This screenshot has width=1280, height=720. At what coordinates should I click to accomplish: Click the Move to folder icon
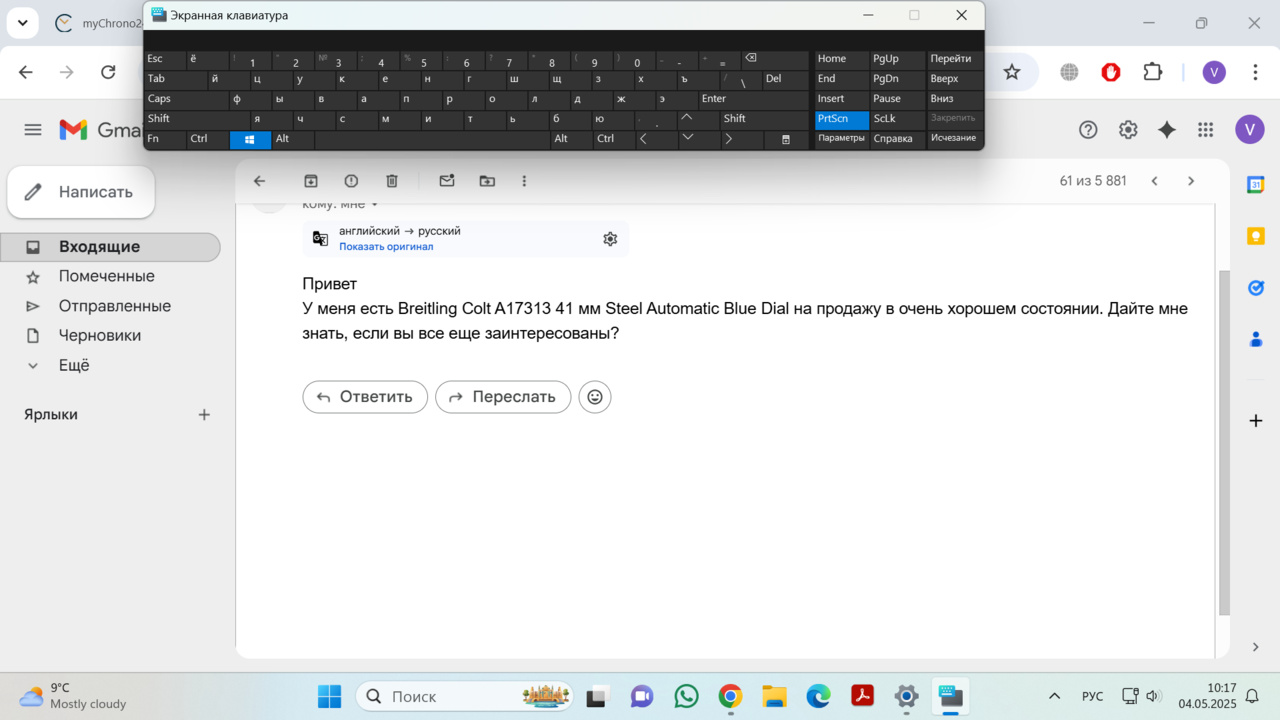[487, 181]
